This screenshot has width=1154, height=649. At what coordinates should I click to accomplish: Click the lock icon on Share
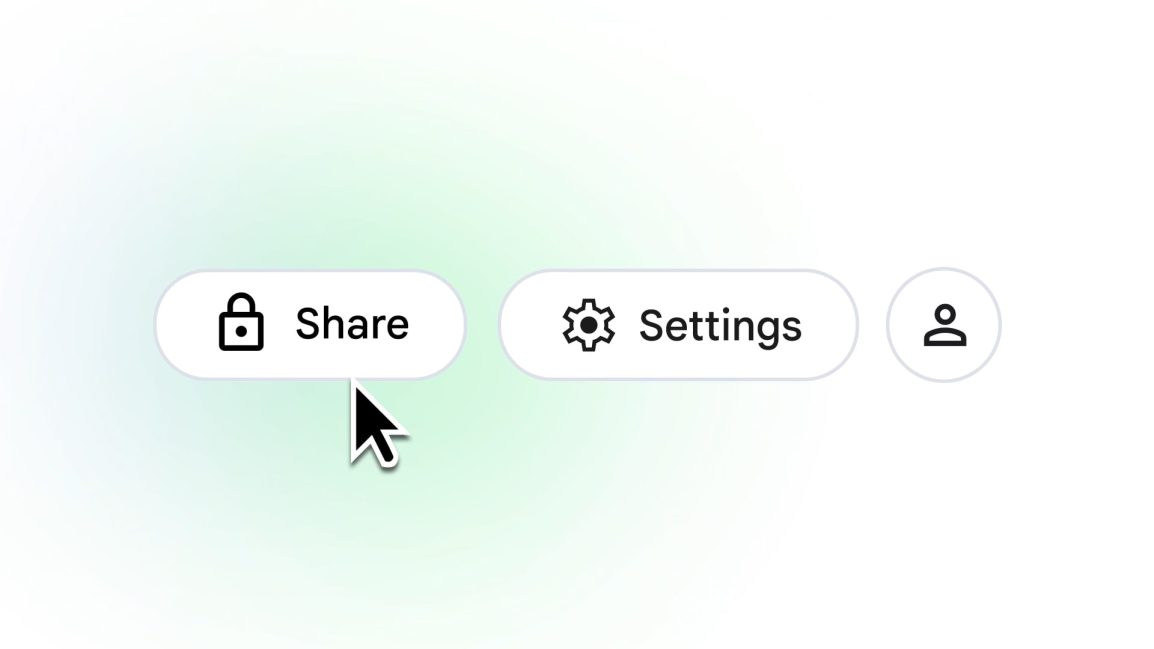pyautogui.click(x=241, y=322)
